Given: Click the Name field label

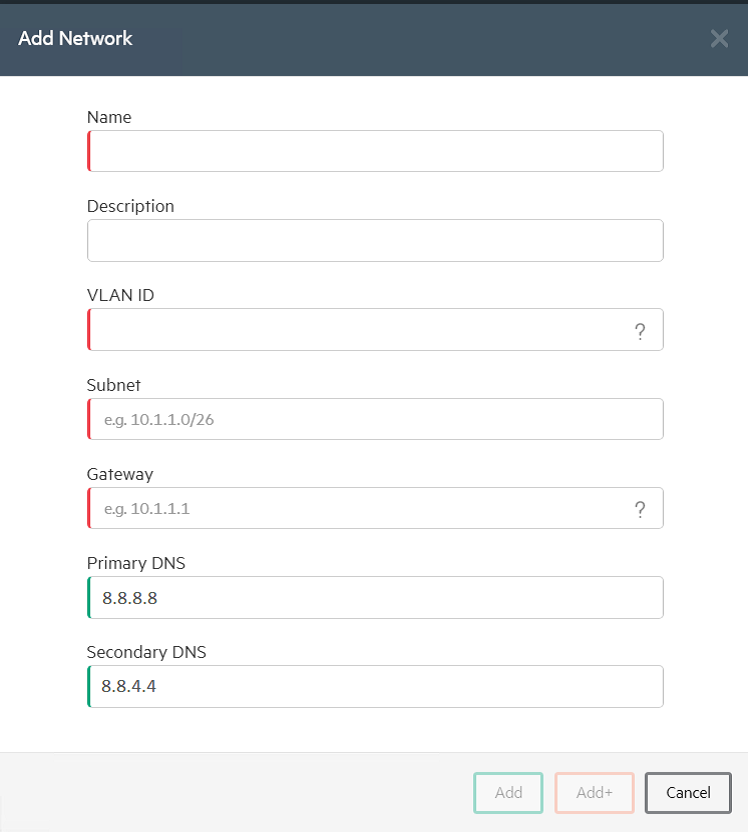Looking at the screenshot, I should 109,117.
